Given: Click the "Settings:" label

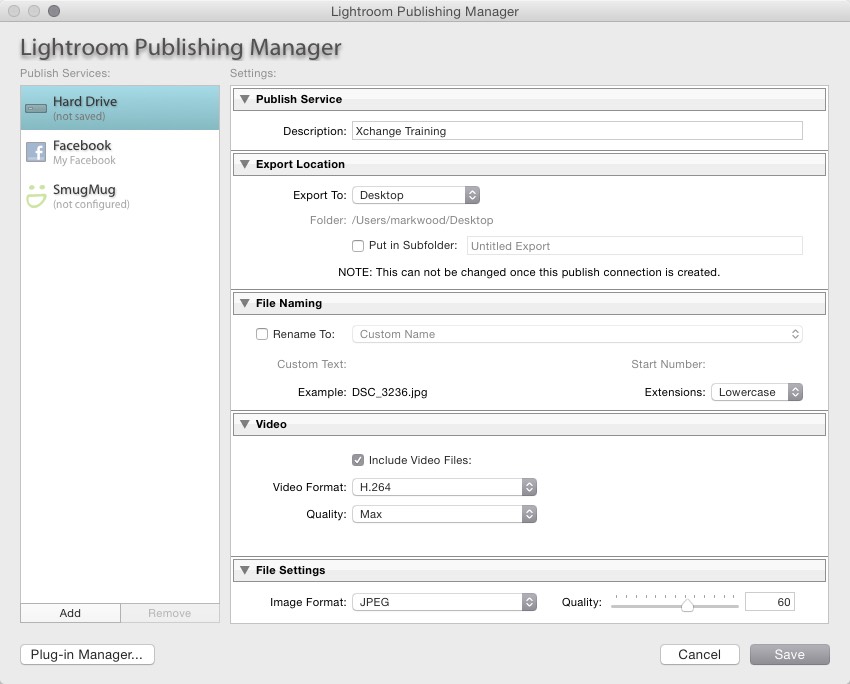Looking at the screenshot, I should point(253,73).
